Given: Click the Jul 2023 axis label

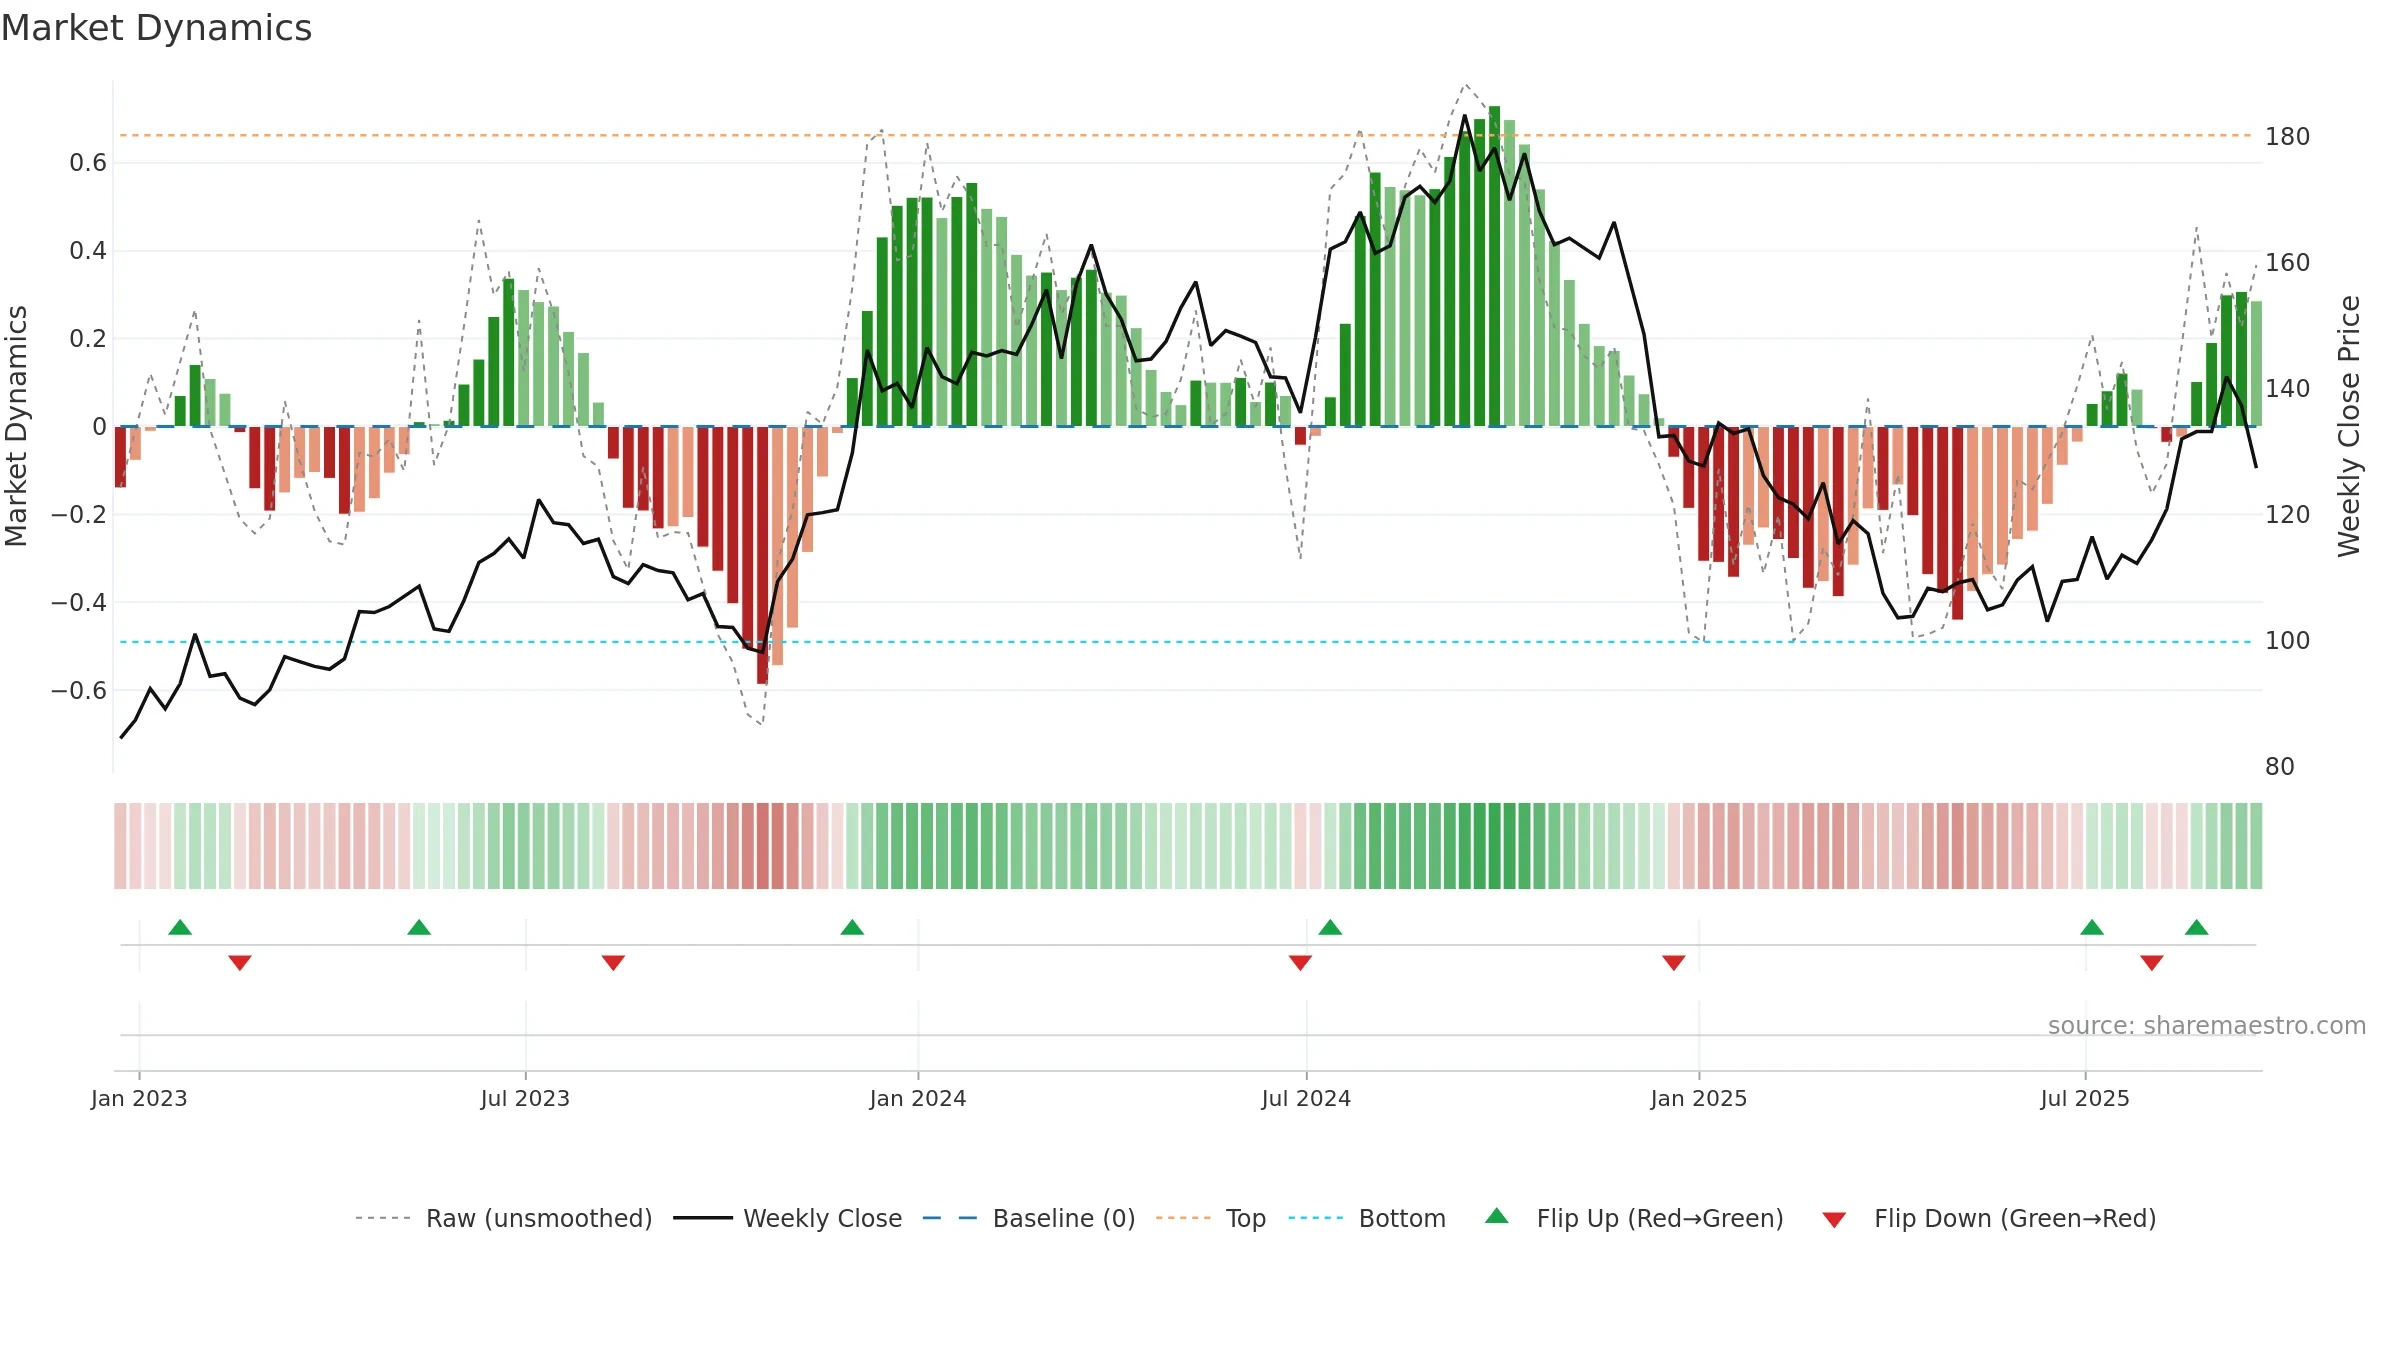Looking at the screenshot, I should click(525, 1098).
